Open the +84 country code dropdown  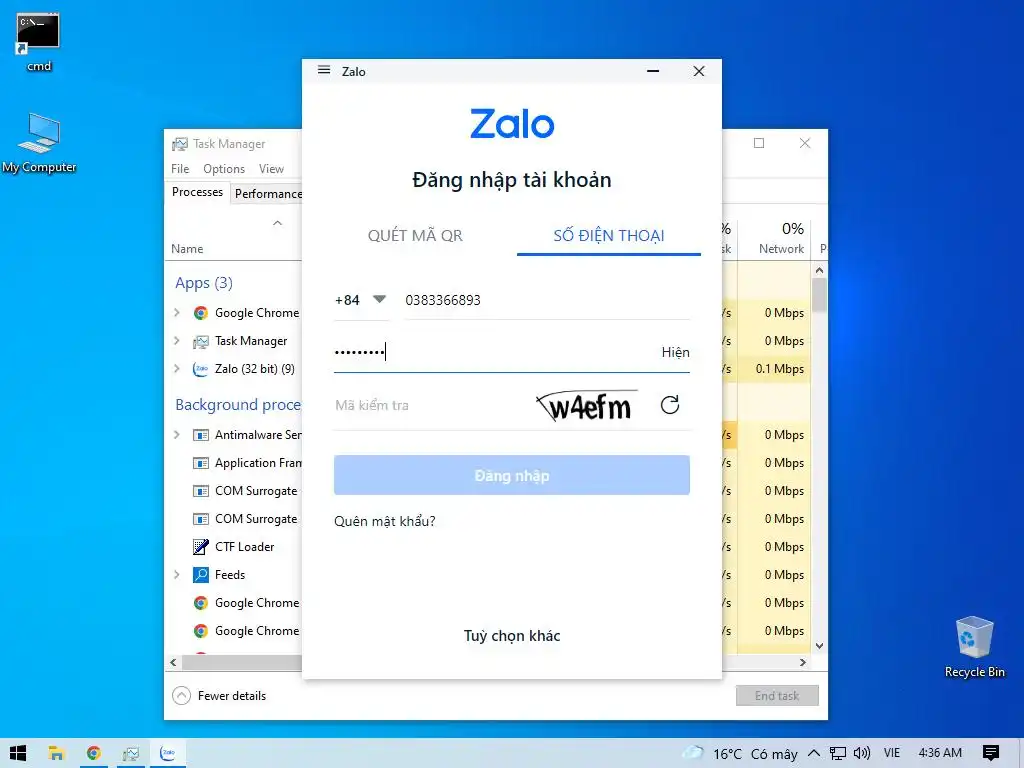360,300
